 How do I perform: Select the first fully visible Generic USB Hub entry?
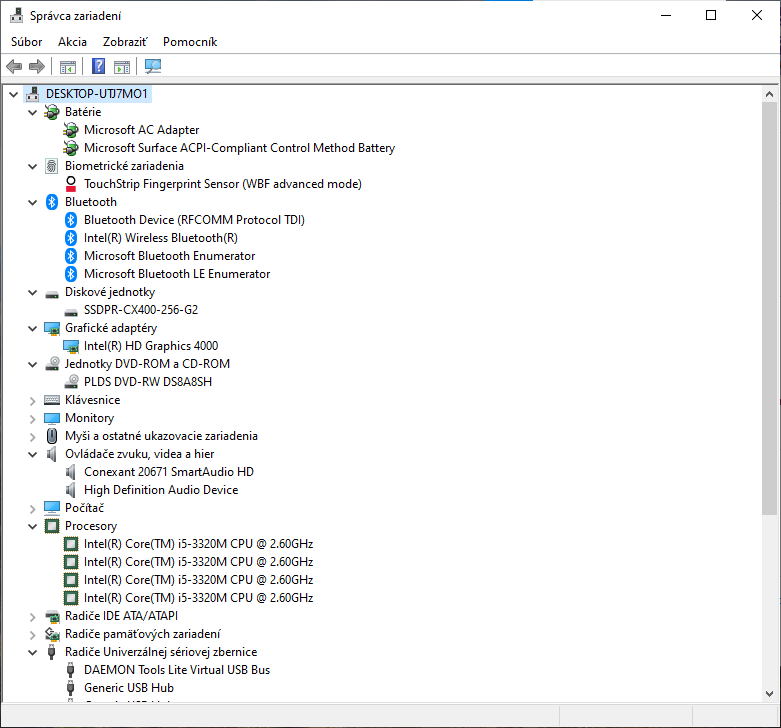[129, 688]
